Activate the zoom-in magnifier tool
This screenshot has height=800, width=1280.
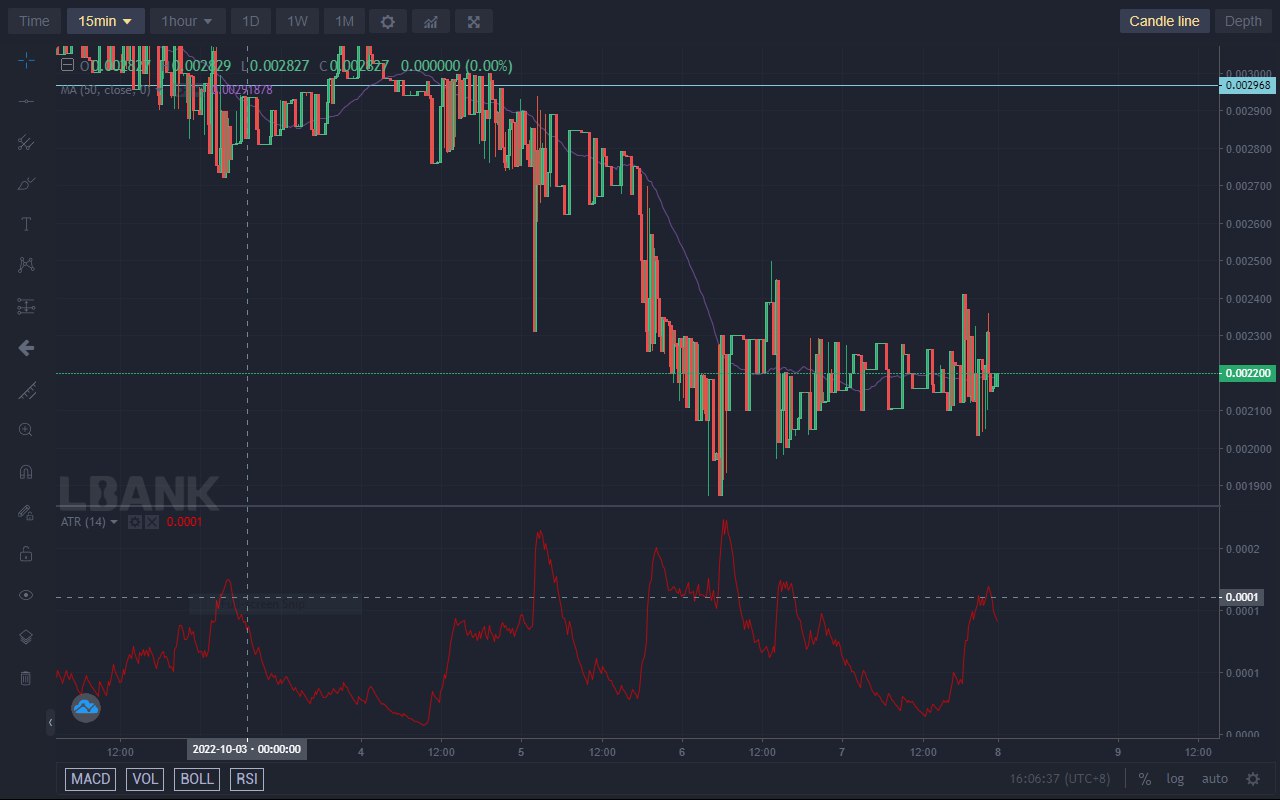click(26, 430)
